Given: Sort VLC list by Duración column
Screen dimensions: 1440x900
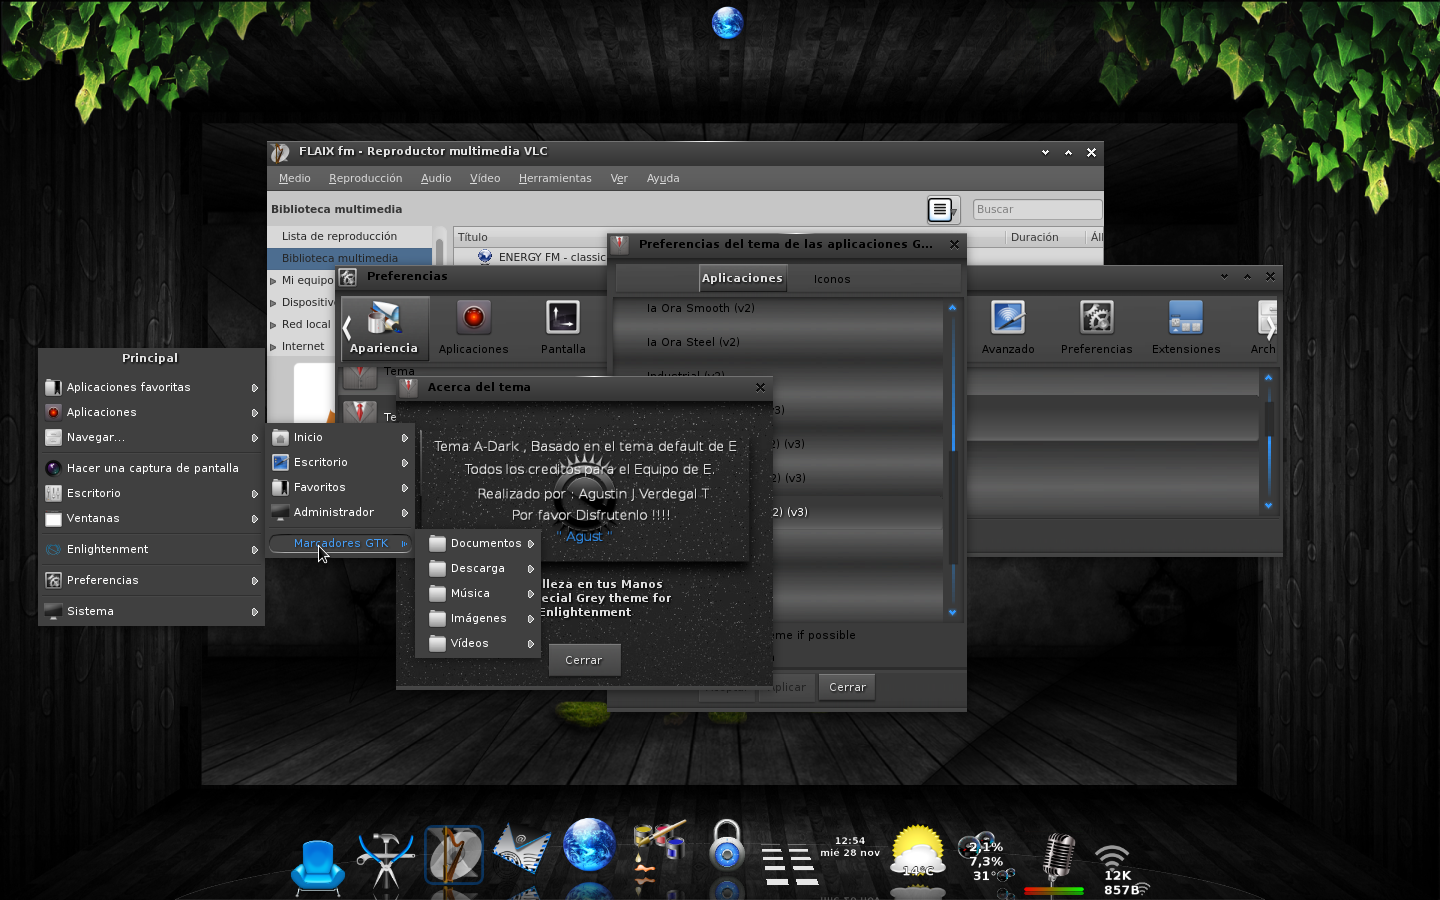Looking at the screenshot, I should (1044, 237).
